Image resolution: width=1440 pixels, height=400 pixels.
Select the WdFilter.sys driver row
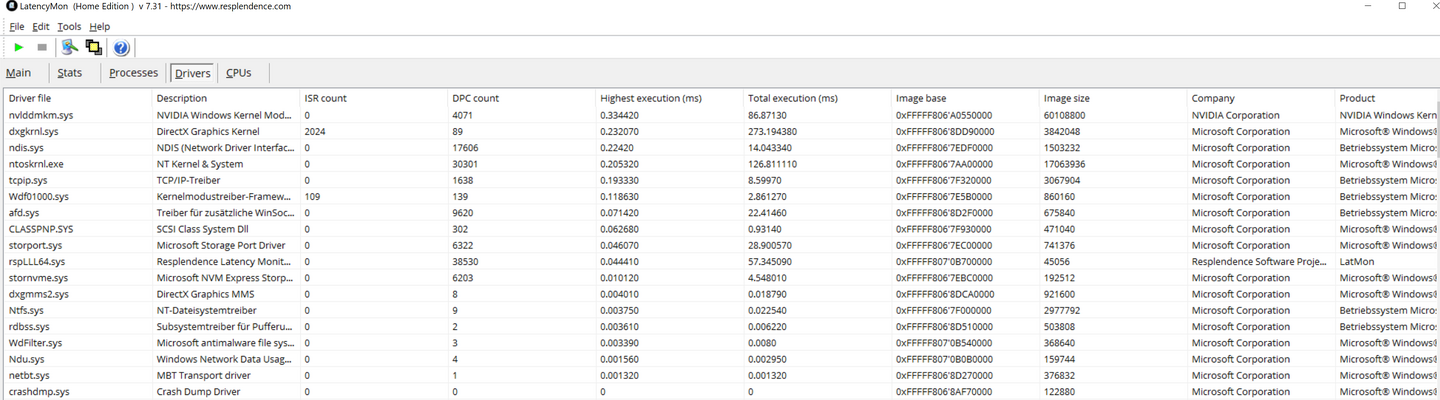[x=720, y=343]
